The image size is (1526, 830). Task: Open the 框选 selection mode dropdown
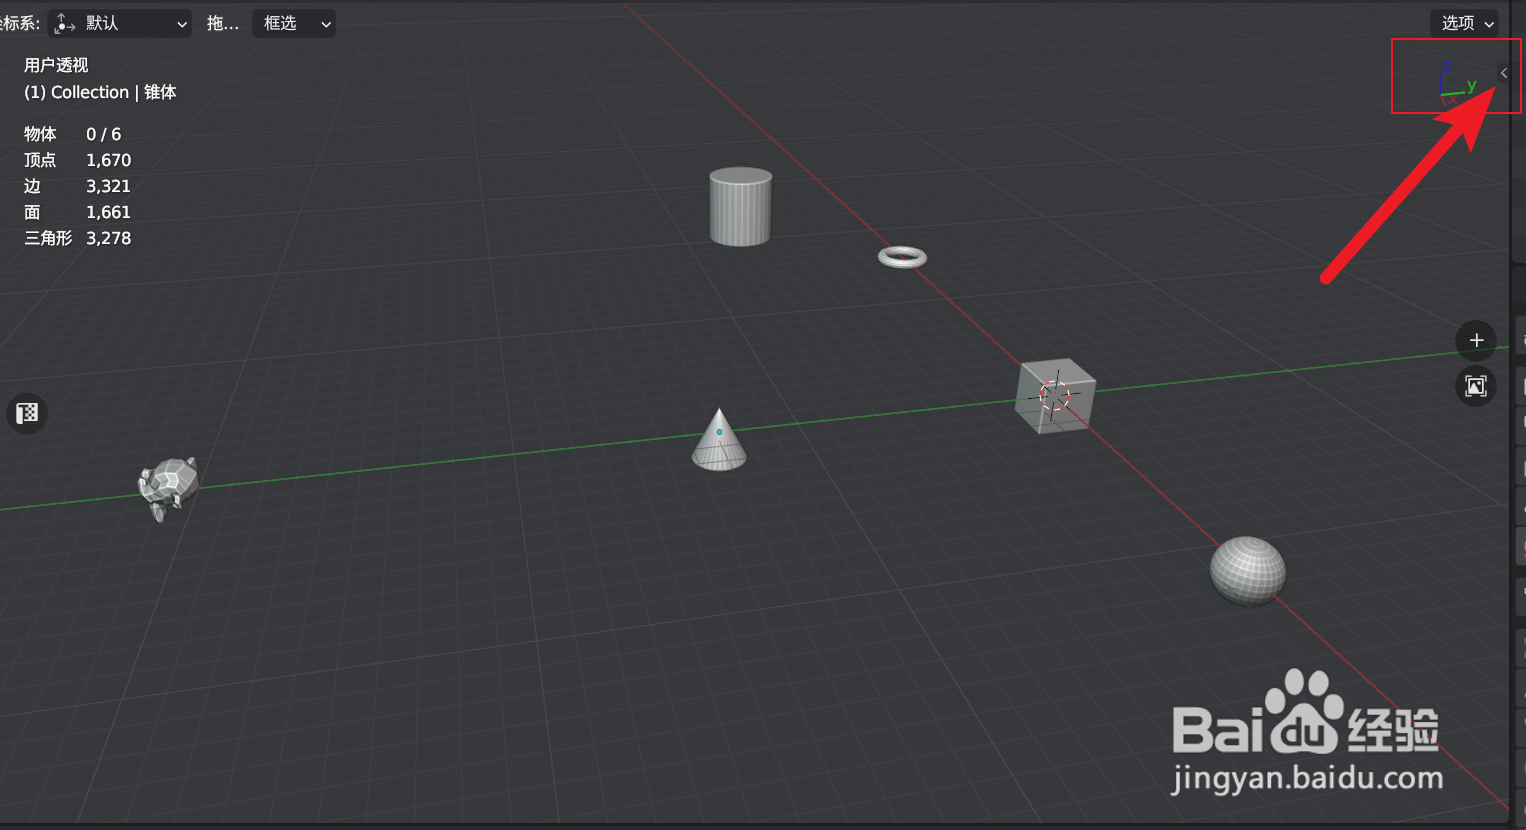tap(294, 23)
